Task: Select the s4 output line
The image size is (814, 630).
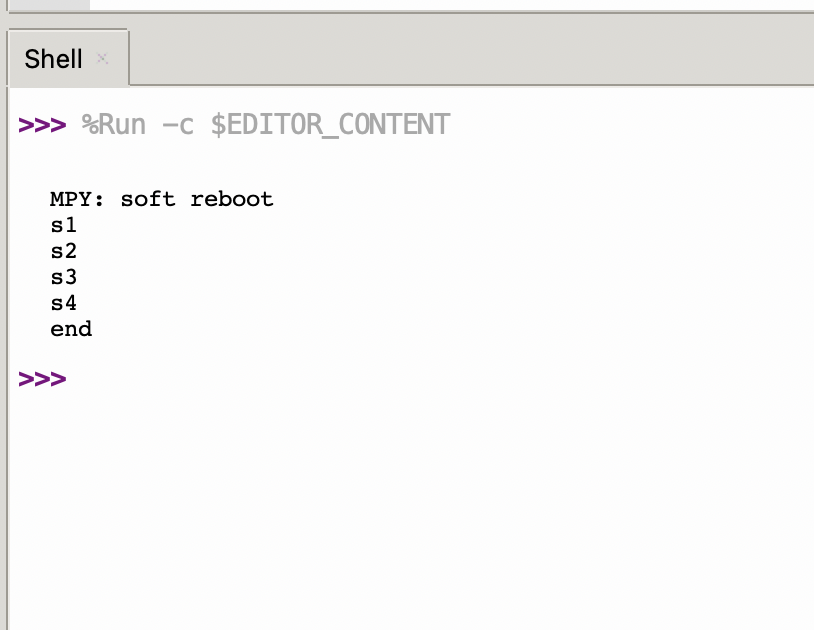Action: (x=63, y=302)
